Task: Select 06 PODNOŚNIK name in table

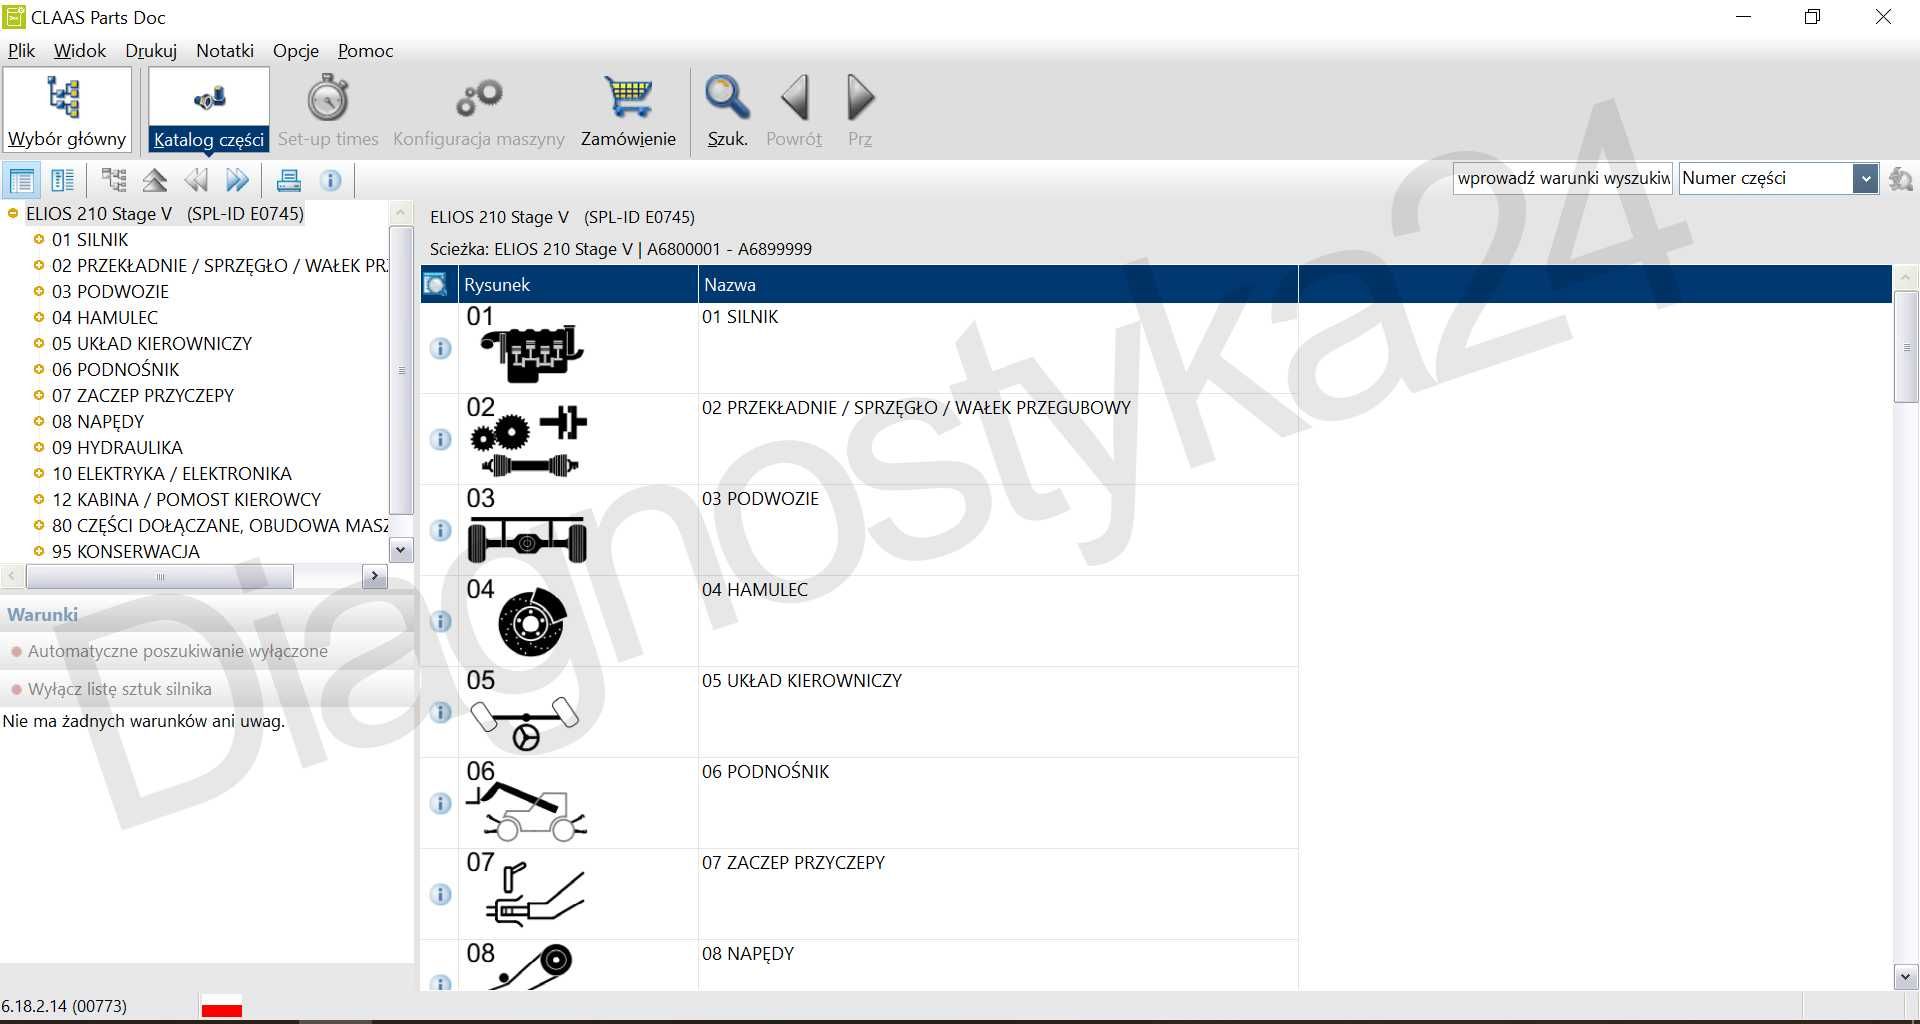Action: point(765,772)
